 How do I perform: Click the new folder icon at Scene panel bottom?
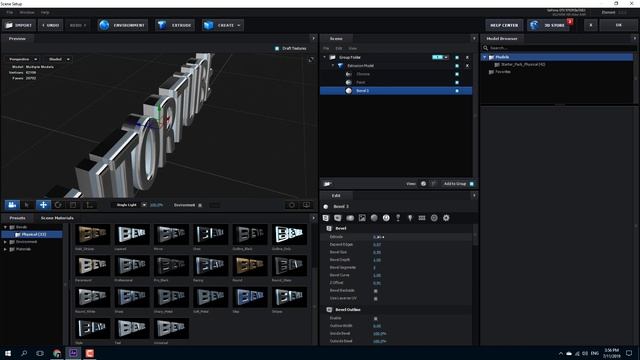(x=327, y=184)
